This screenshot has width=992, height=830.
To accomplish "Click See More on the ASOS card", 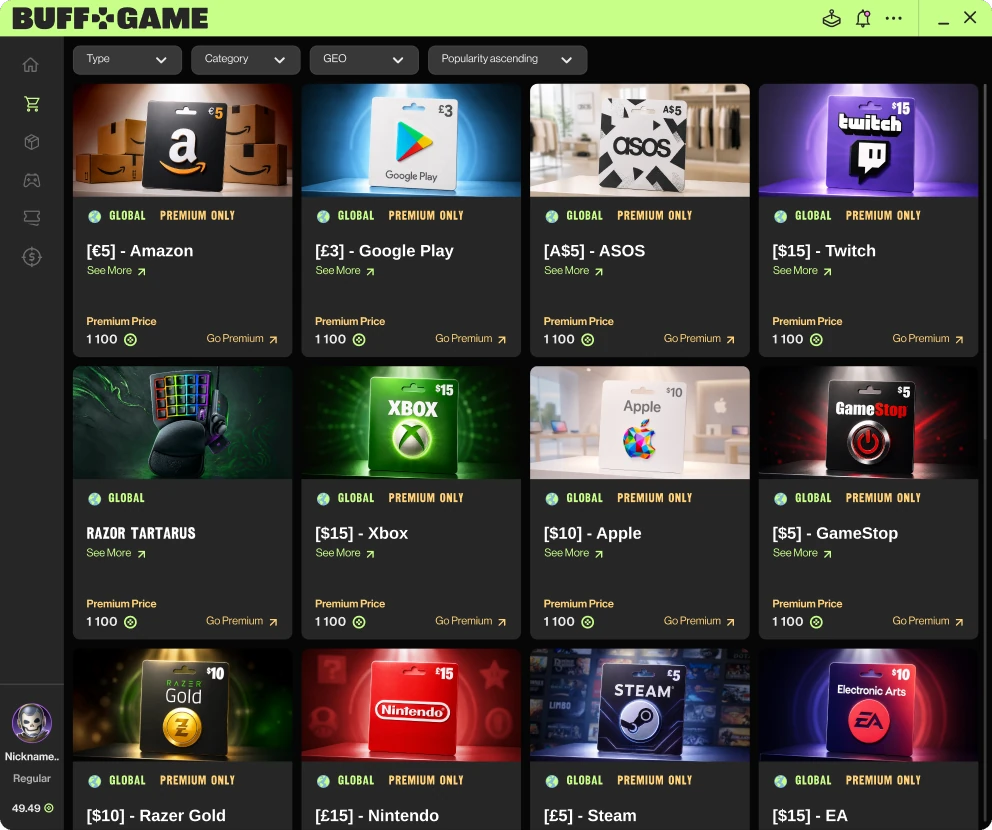I will coord(573,271).
